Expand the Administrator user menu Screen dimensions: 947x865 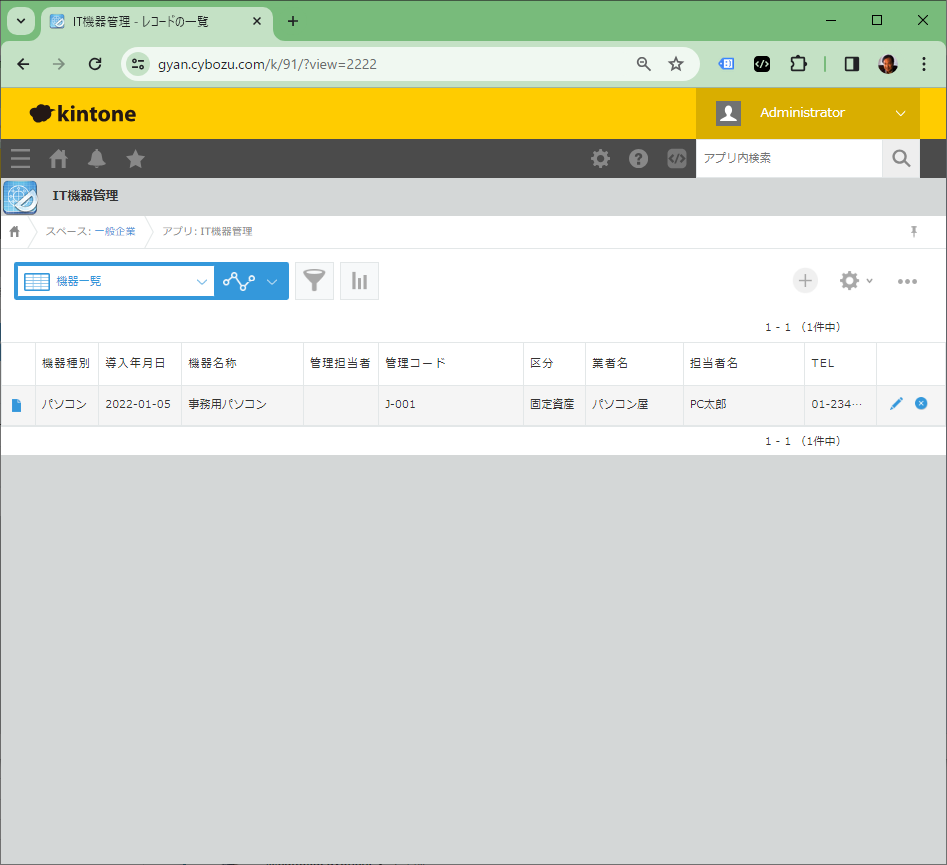pos(900,113)
